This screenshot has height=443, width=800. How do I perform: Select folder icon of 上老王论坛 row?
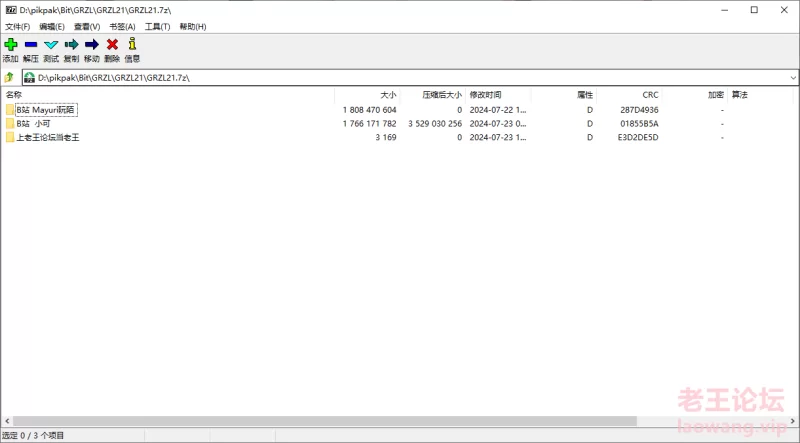(10, 137)
